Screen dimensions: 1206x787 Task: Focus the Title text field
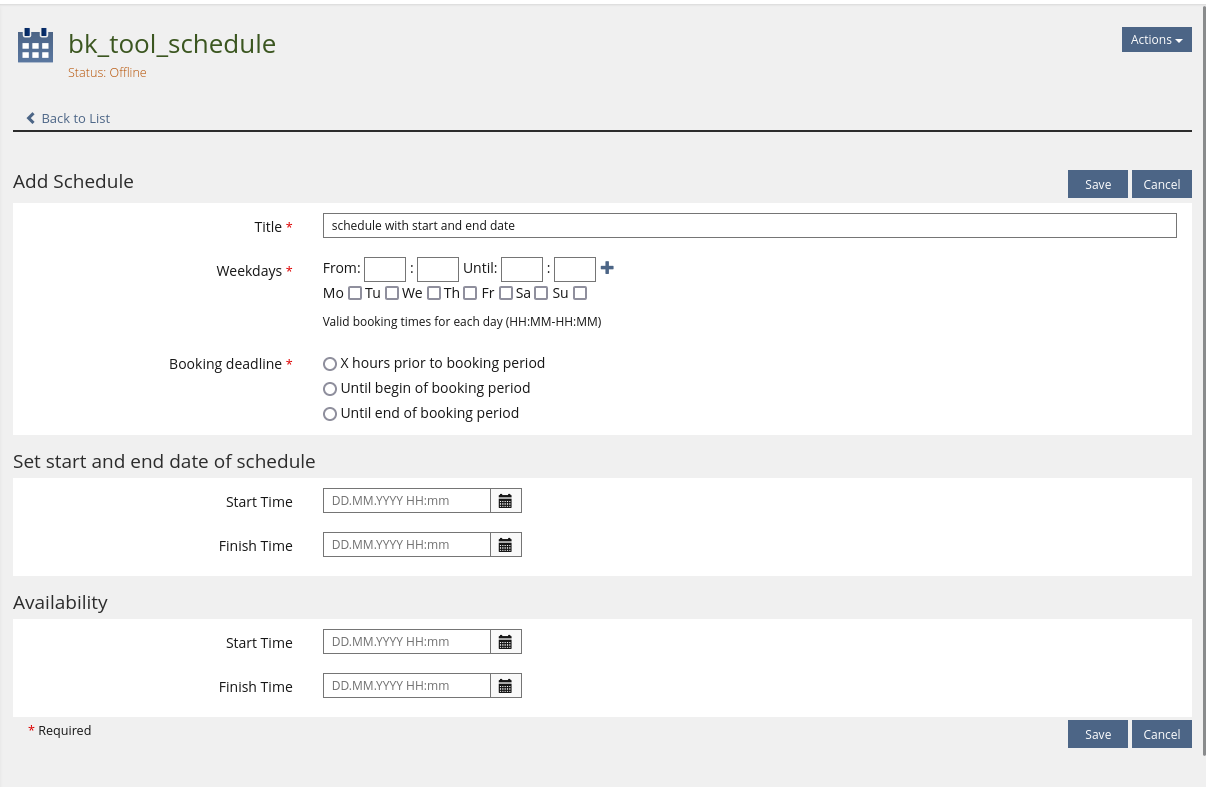coord(749,226)
